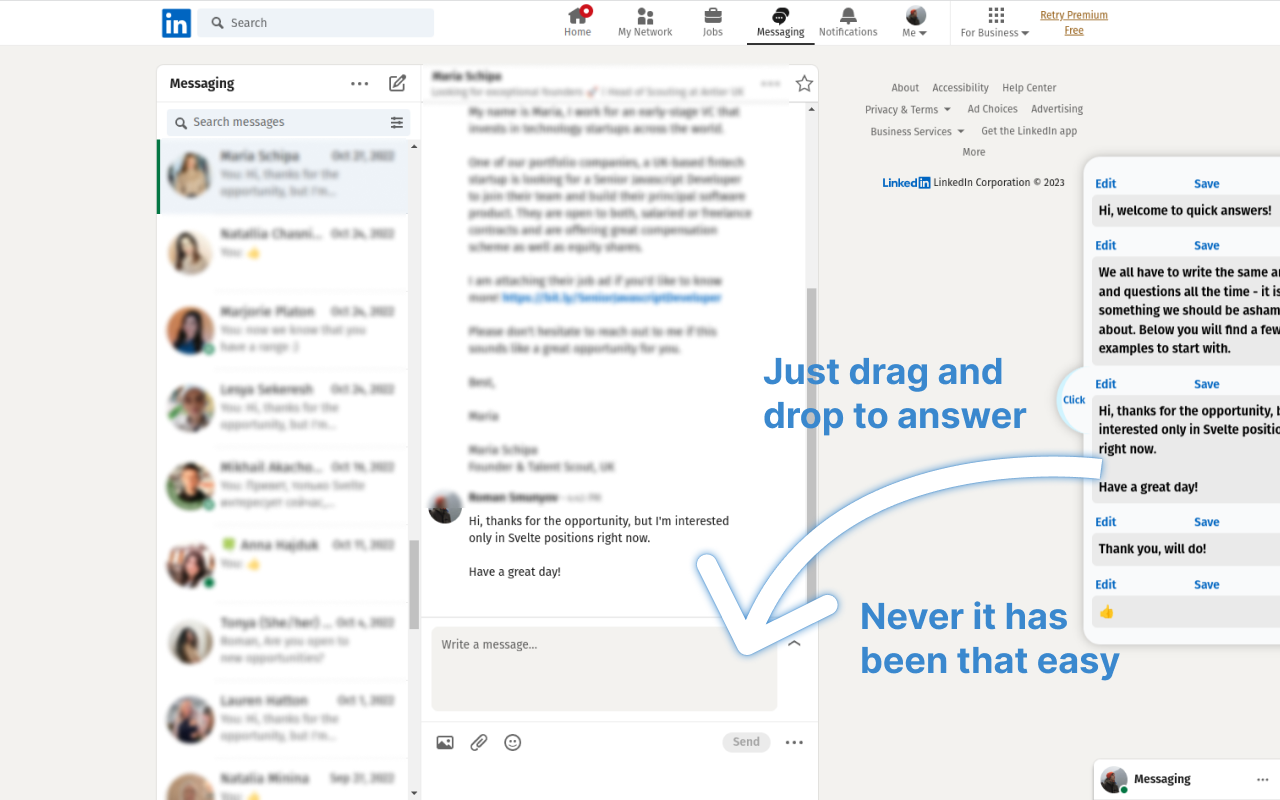Open more message options next to Send
The height and width of the screenshot is (800, 1280).
[794, 742]
